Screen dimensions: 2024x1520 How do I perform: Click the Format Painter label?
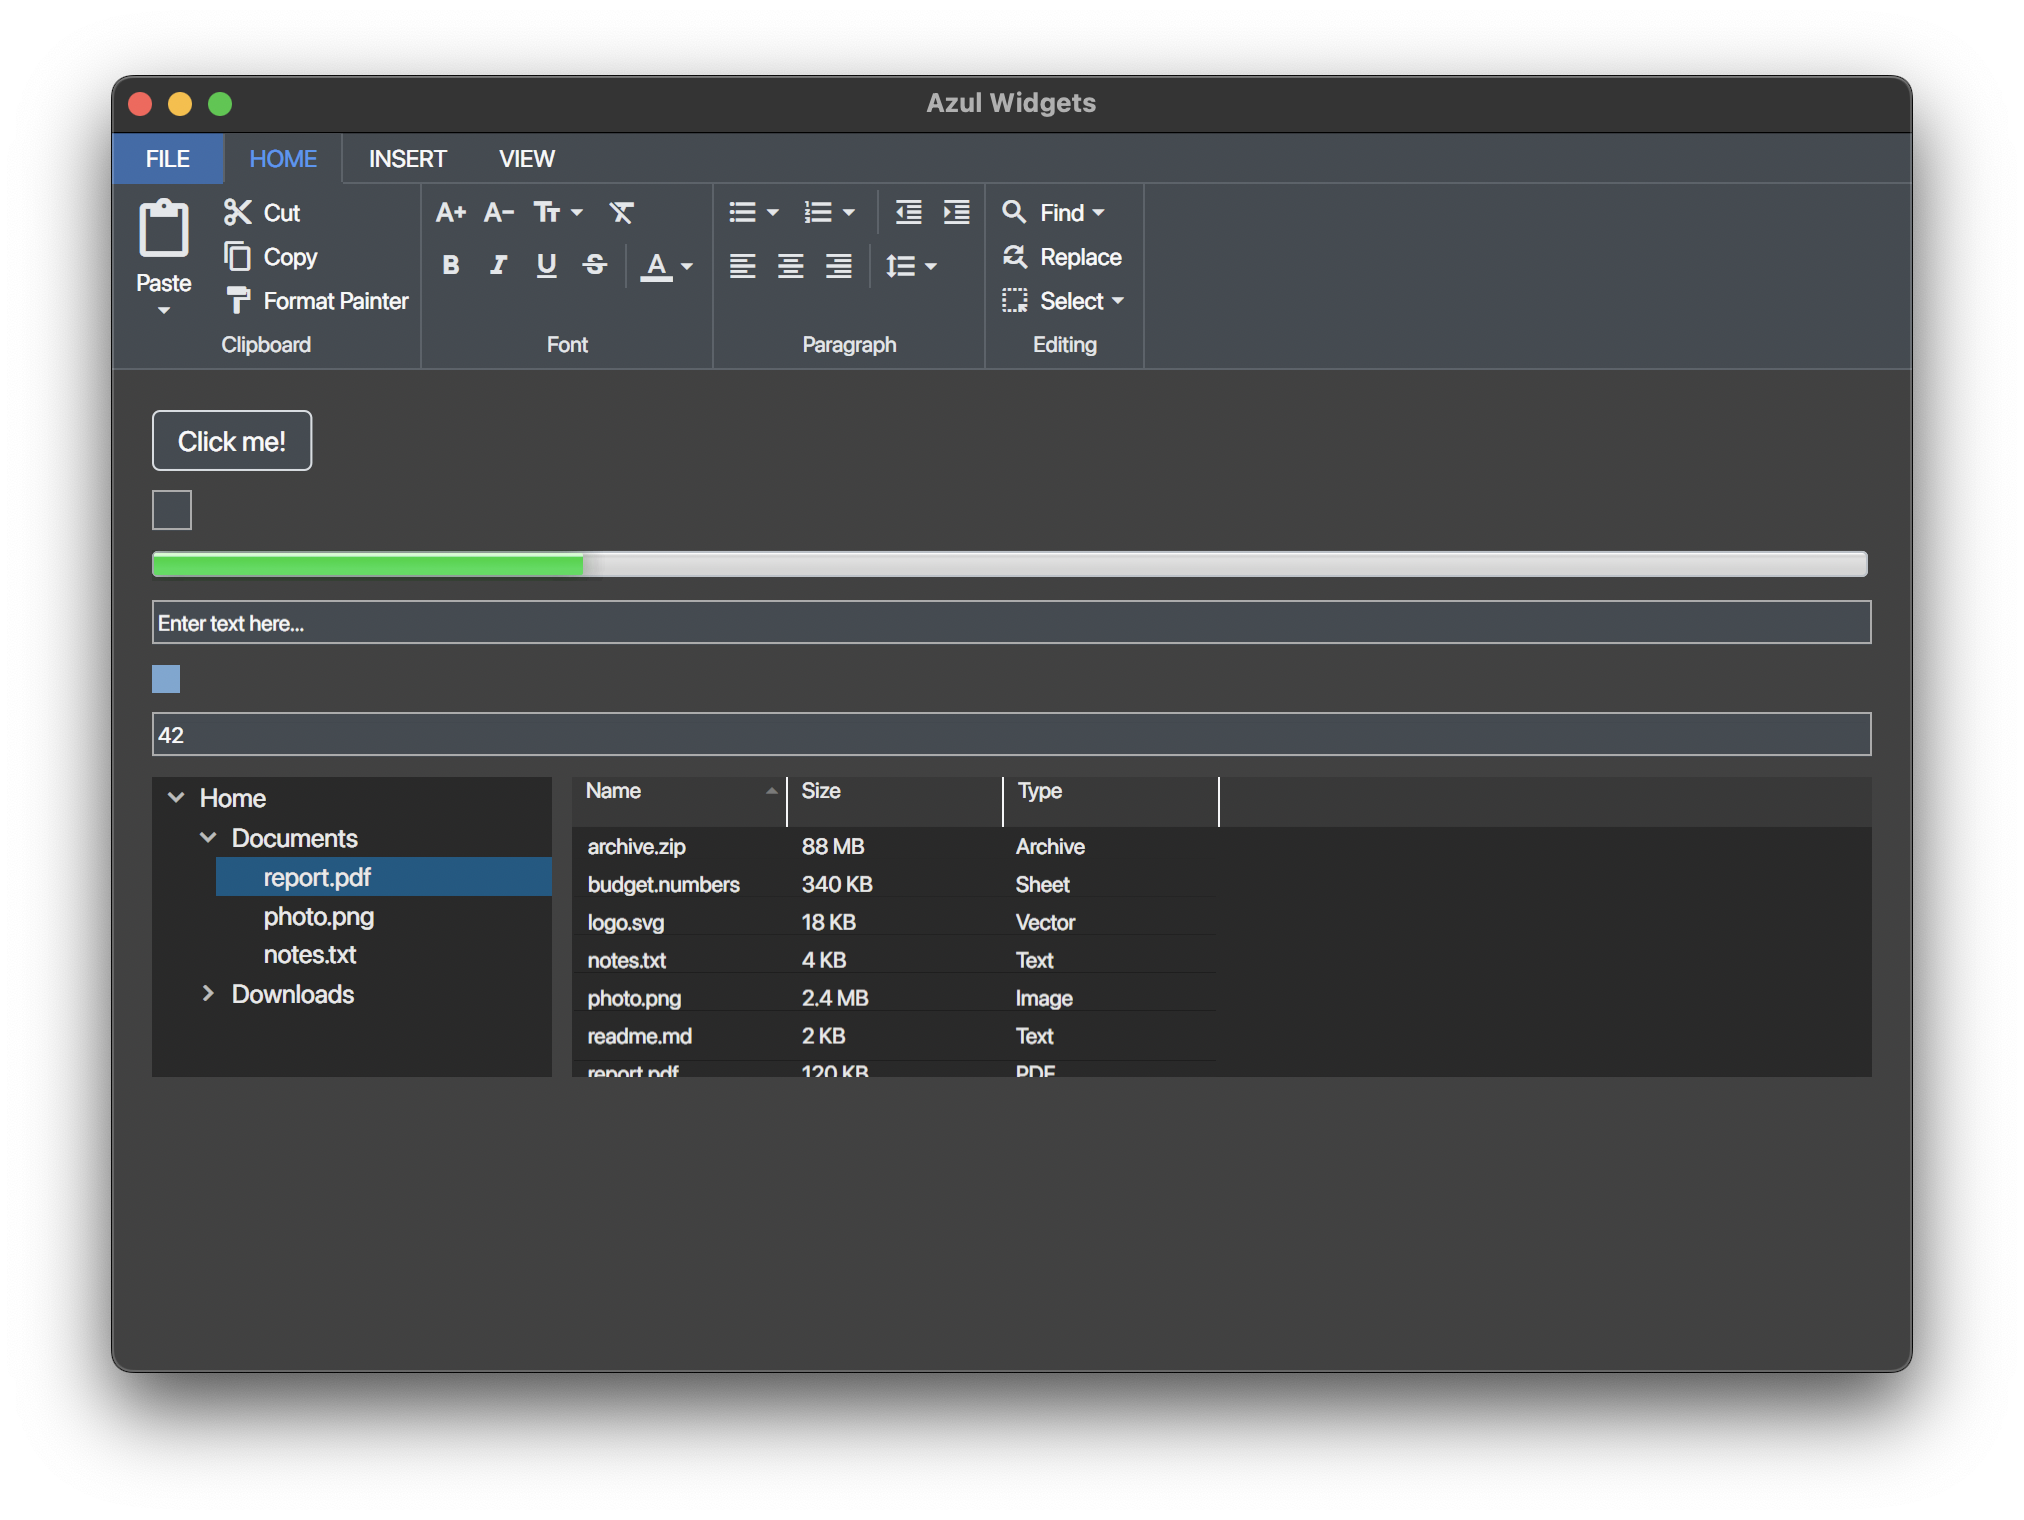pos(336,301)
